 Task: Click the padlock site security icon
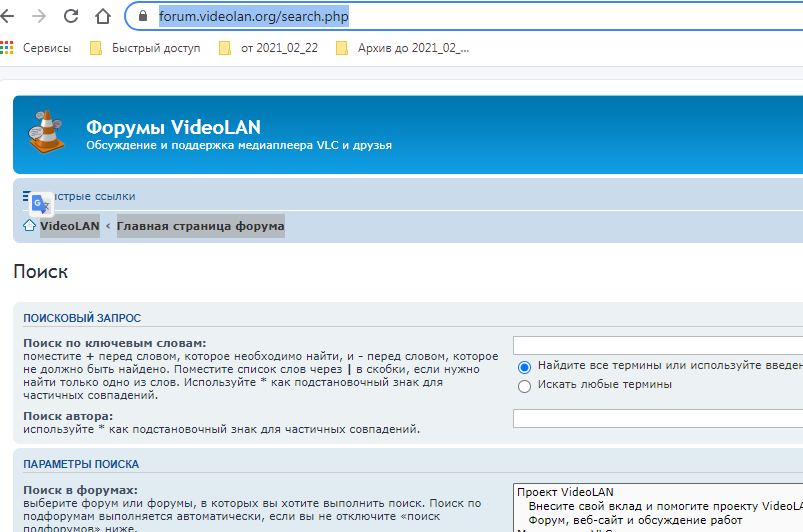pyautogui.click(x=143, y=16)
